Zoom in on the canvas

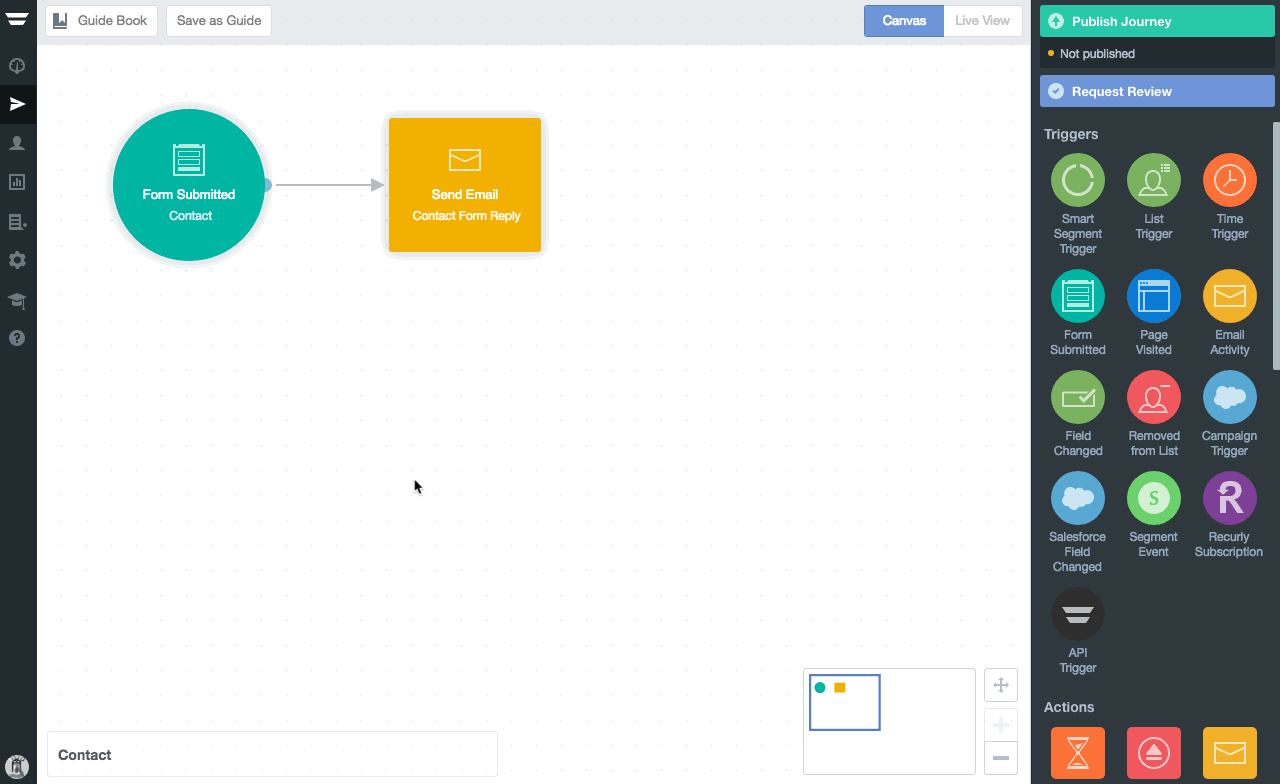pyautogui.click(x=1001, y=725)
